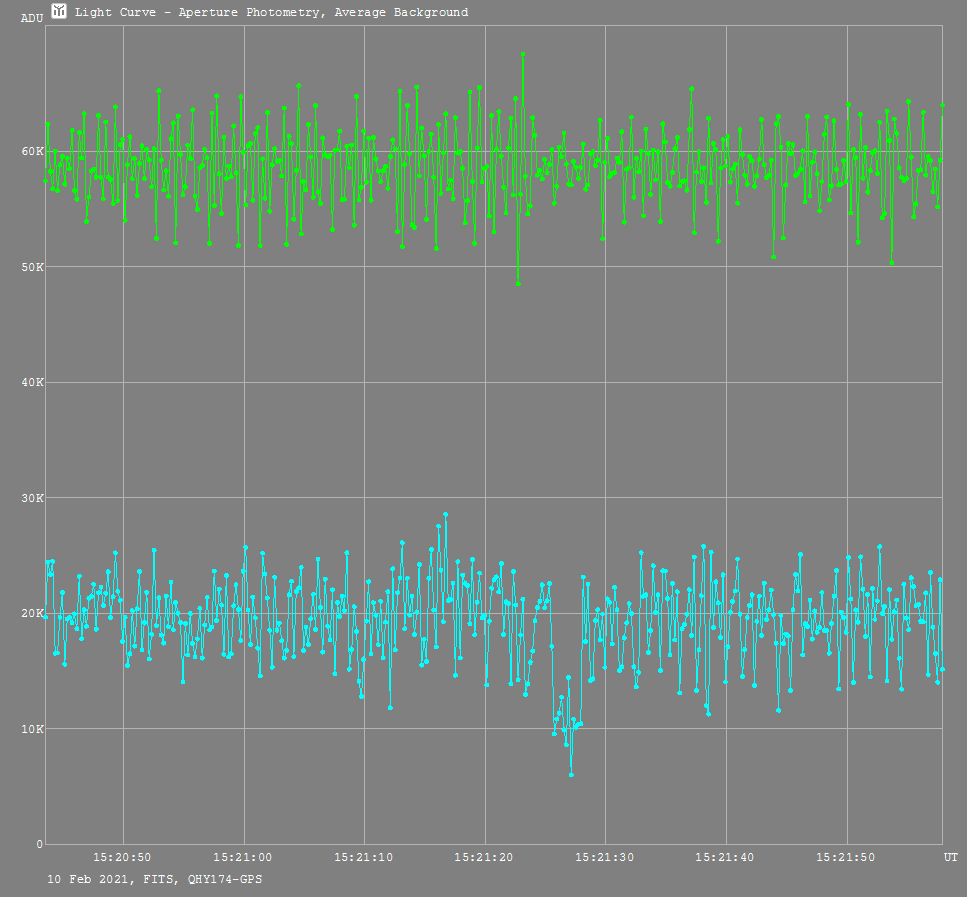The height and width of the screenshot is (897, 967).
Task: Click the "40K" y-axis label
Action: coord(33,382)
